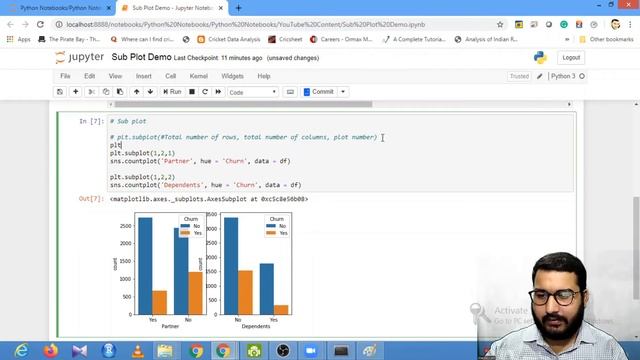Click the Out[7] output prompt
640x360 pixels.
point(91,199)
